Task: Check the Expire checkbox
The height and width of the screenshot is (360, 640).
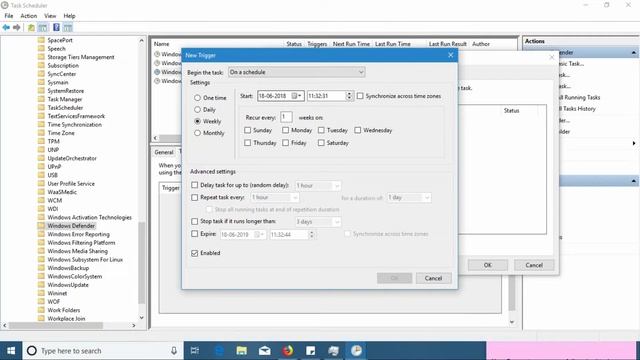Action: 195,234
